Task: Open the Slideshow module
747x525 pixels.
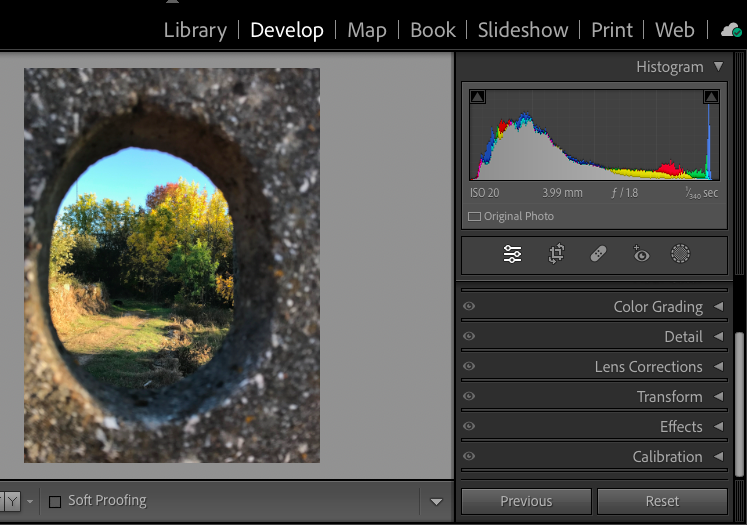Action: (525, 30)
